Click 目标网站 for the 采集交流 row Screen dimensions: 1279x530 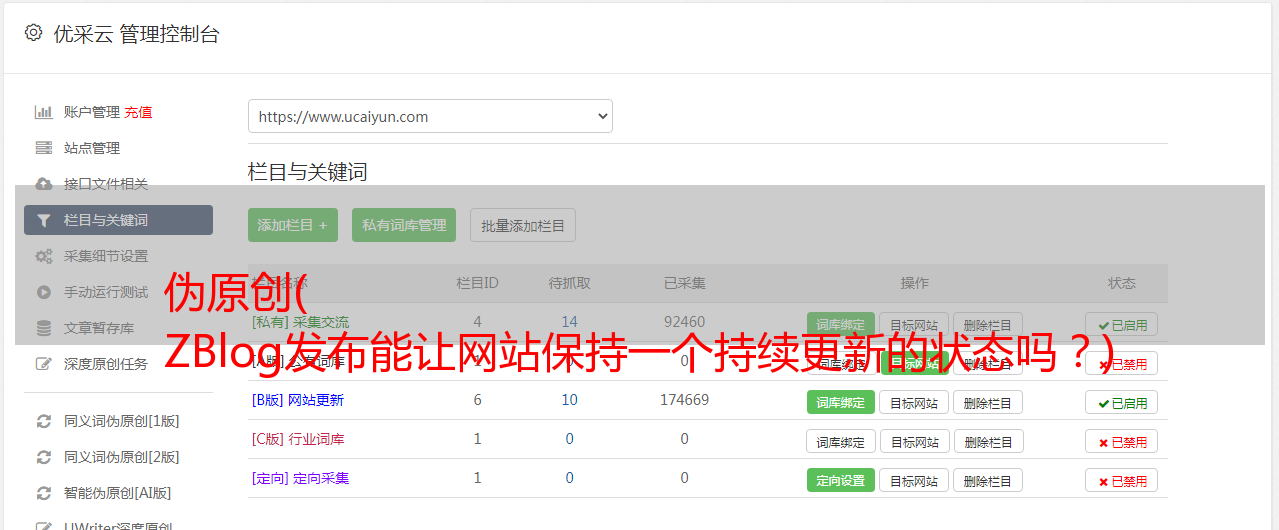914,324
